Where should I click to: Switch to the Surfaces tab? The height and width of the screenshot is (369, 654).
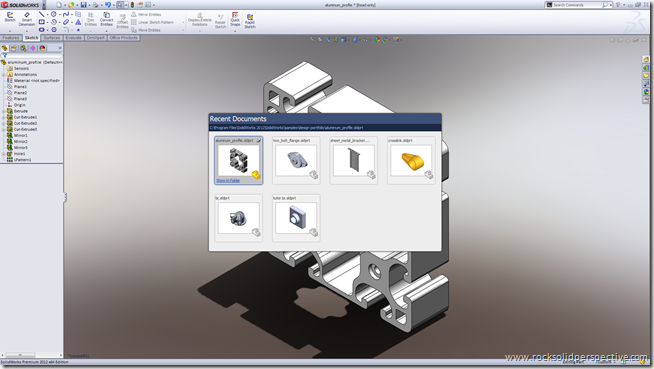click(x=52, y=38)
